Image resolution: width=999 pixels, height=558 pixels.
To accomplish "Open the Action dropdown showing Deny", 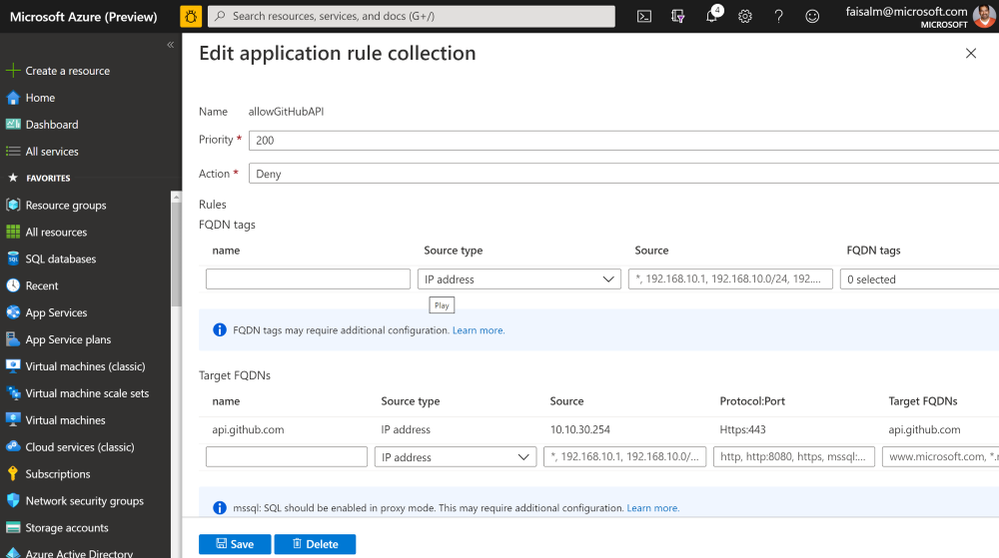I will point(624,174).
